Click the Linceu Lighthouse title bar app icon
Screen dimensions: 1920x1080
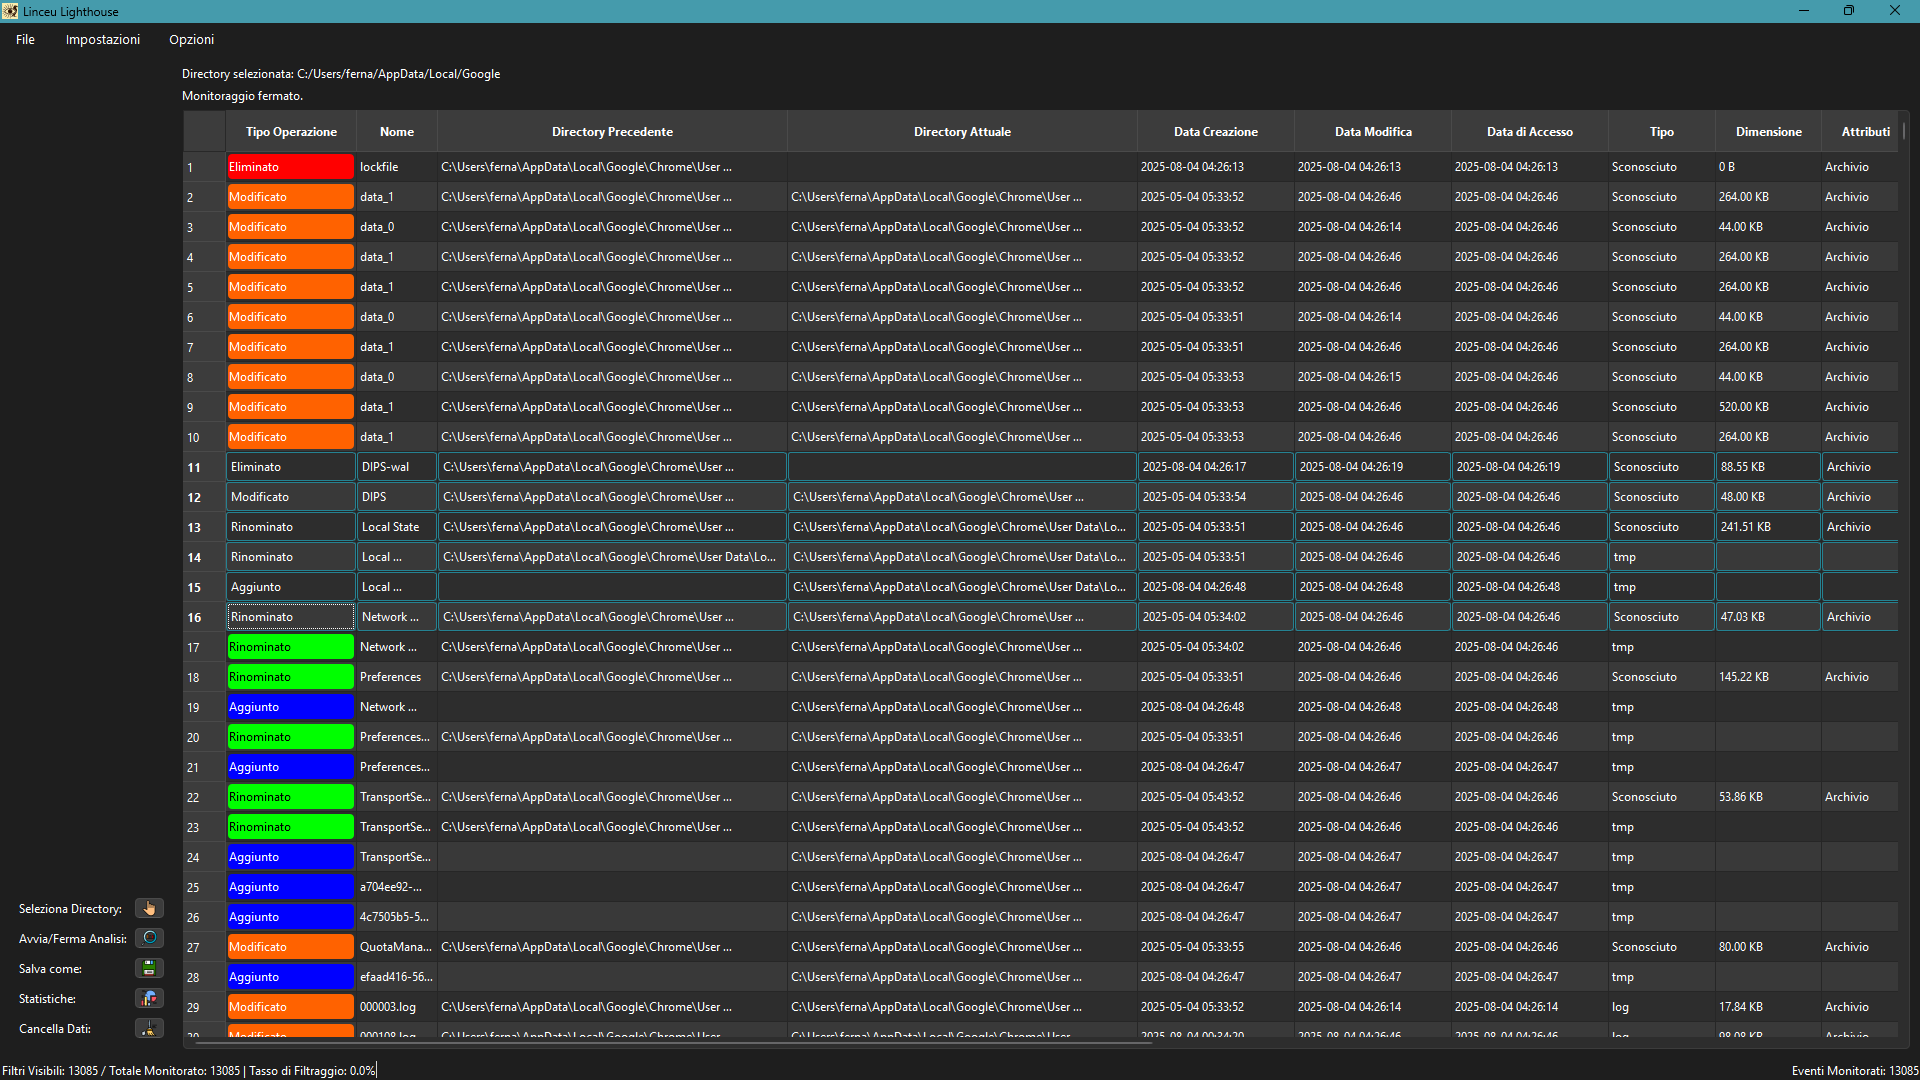tap(10, 11)
